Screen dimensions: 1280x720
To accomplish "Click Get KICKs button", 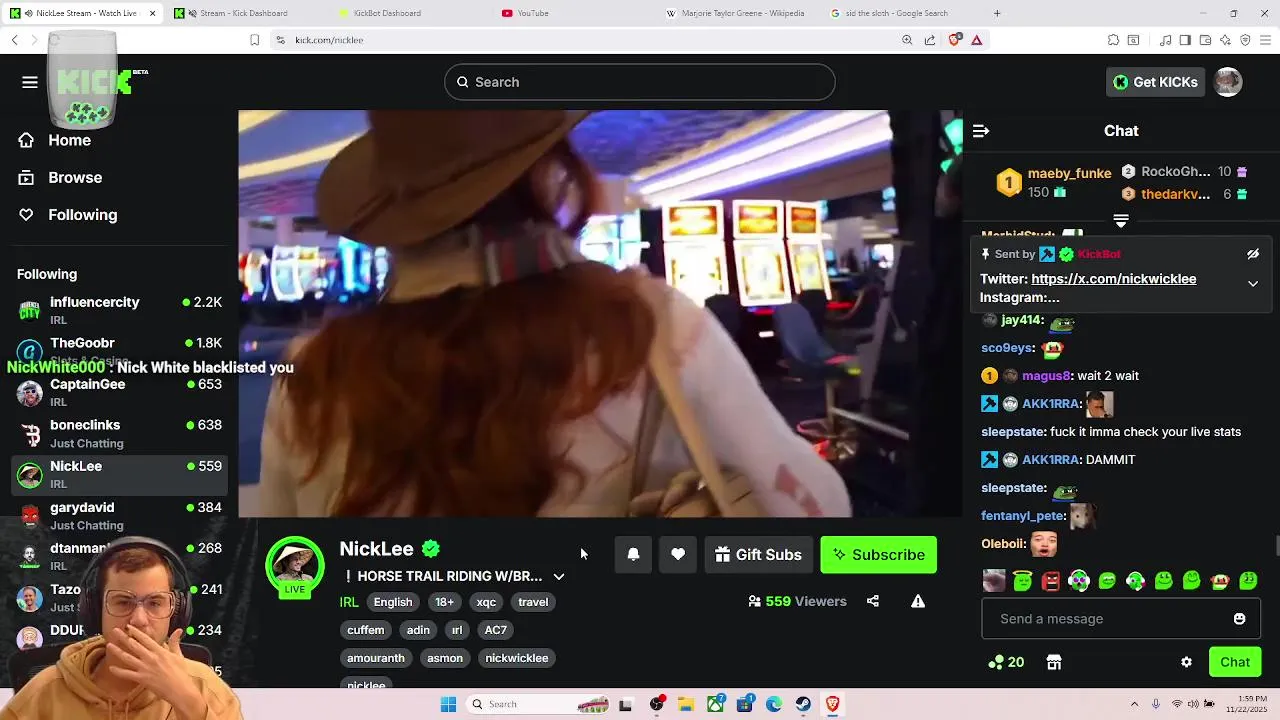I will click(x=1155, y=82).
